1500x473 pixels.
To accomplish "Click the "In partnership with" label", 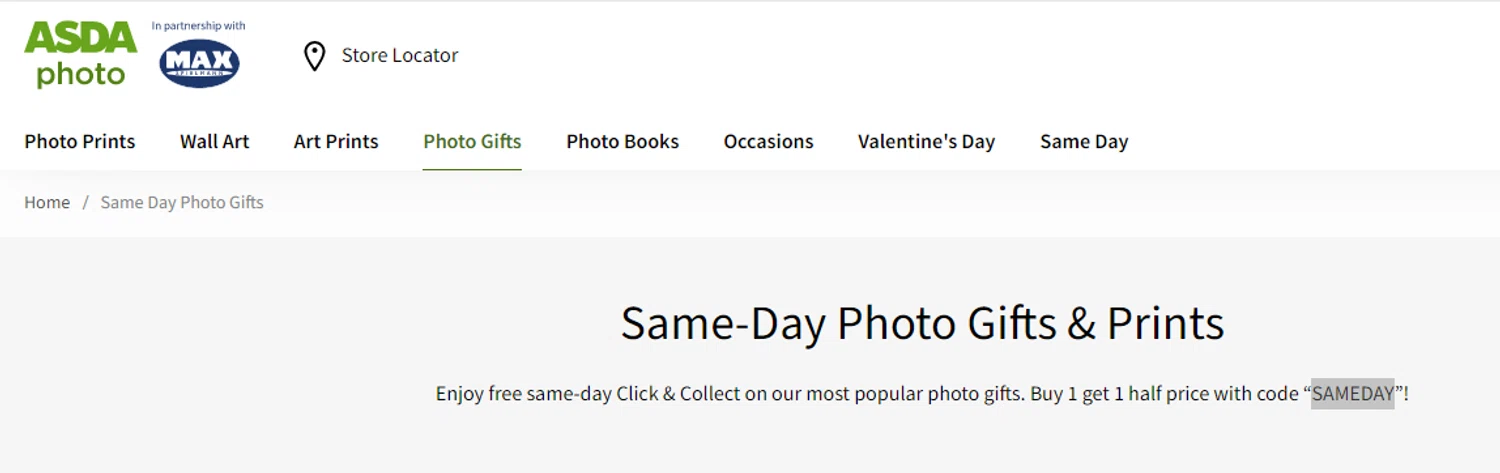I will tap(198, 26).
